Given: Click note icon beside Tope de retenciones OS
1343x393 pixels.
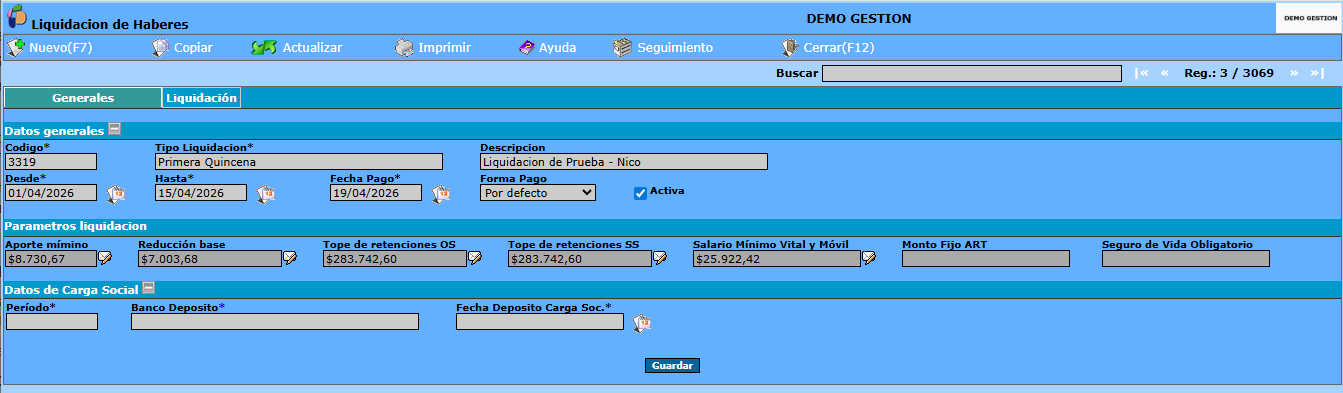Looking at the screenshot, I should tap(475, 258).
